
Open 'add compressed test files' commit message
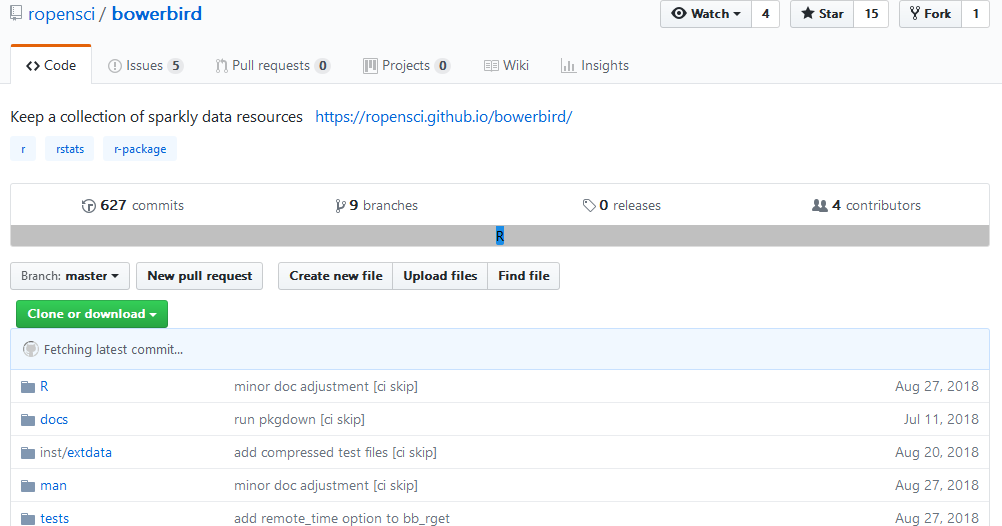pyautogui.click(x=335, y=453)
